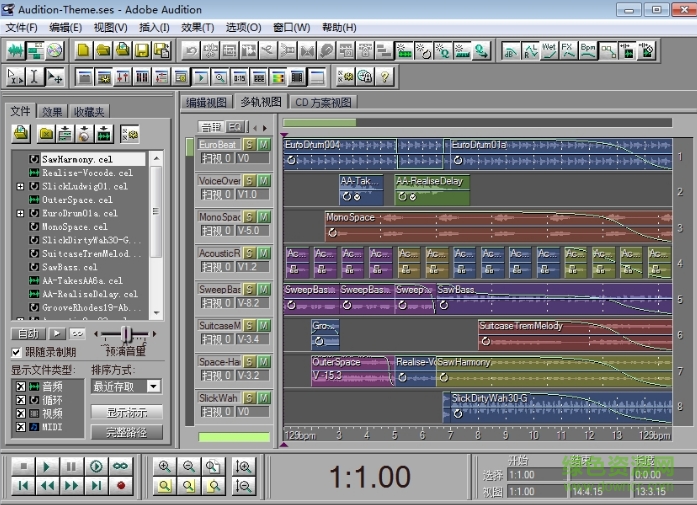This screenshot has width=697, height=505.
Task: Open the 排序方式 sort dropdown
Action: (153, 386)
